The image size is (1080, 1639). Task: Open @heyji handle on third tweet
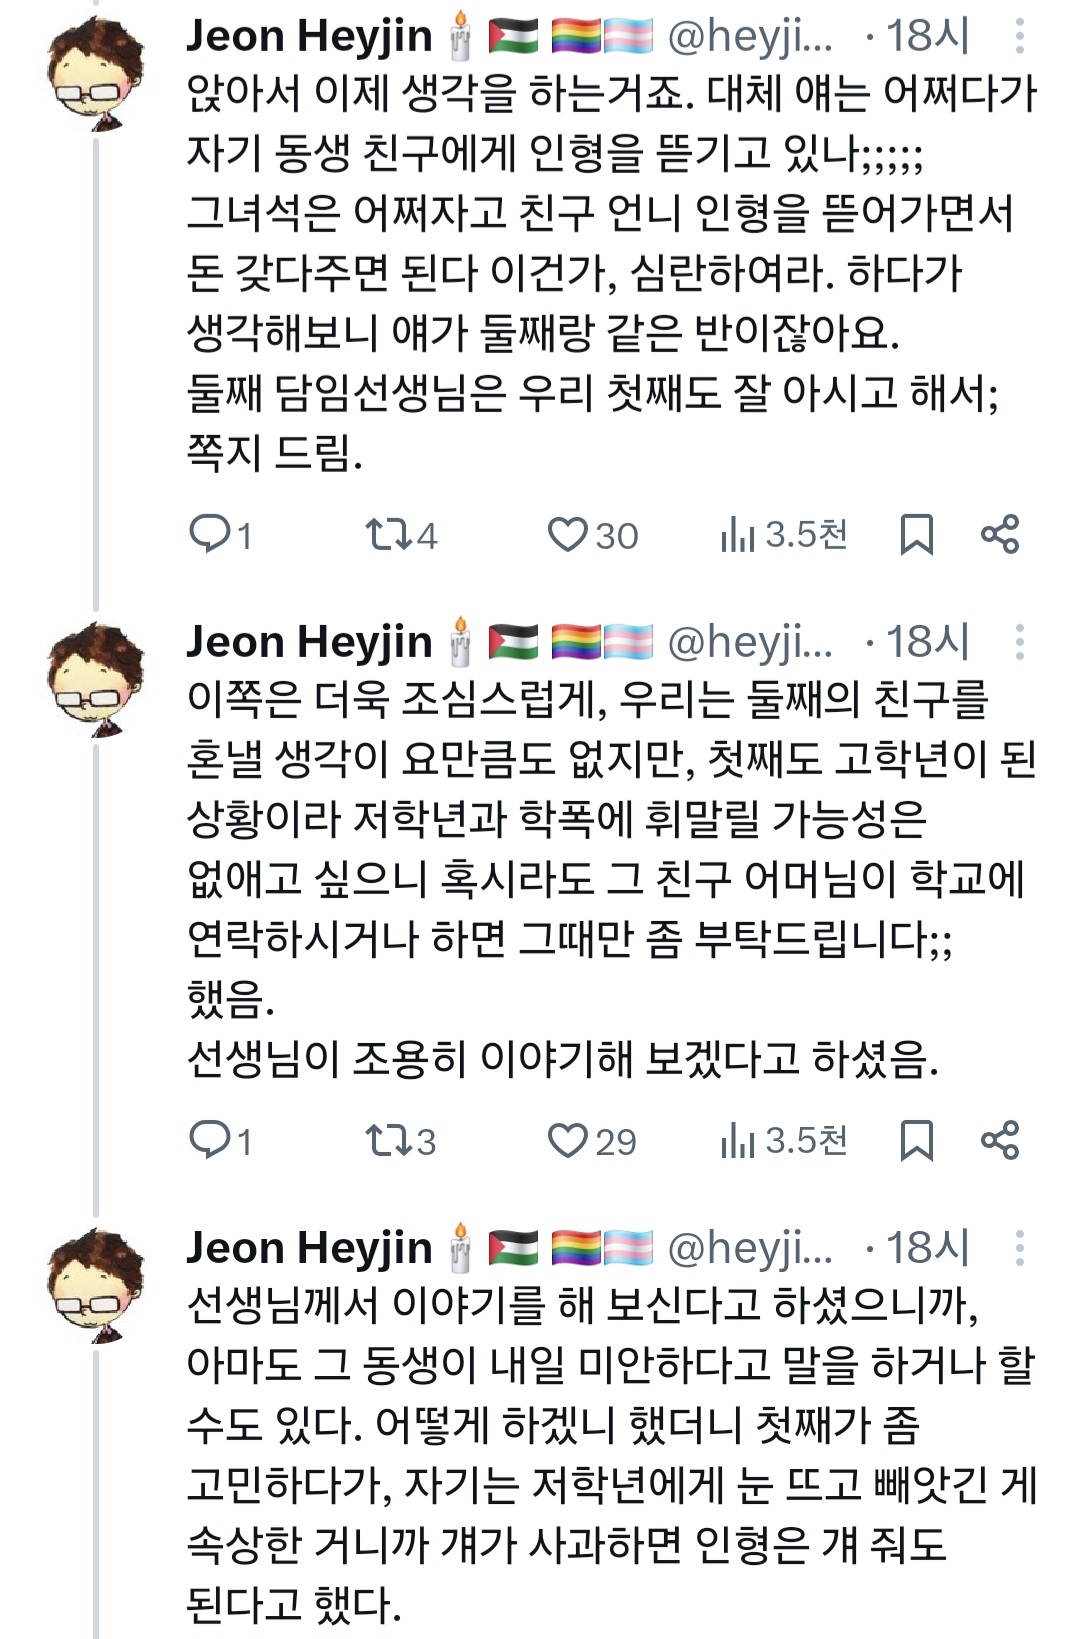749,1248
